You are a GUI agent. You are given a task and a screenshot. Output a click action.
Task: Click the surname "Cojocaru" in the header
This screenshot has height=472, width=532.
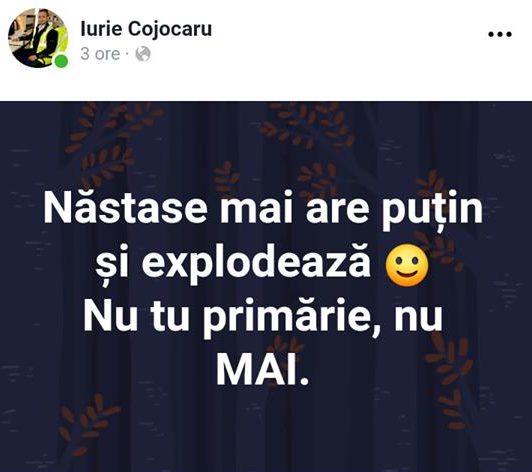[170, 29]
